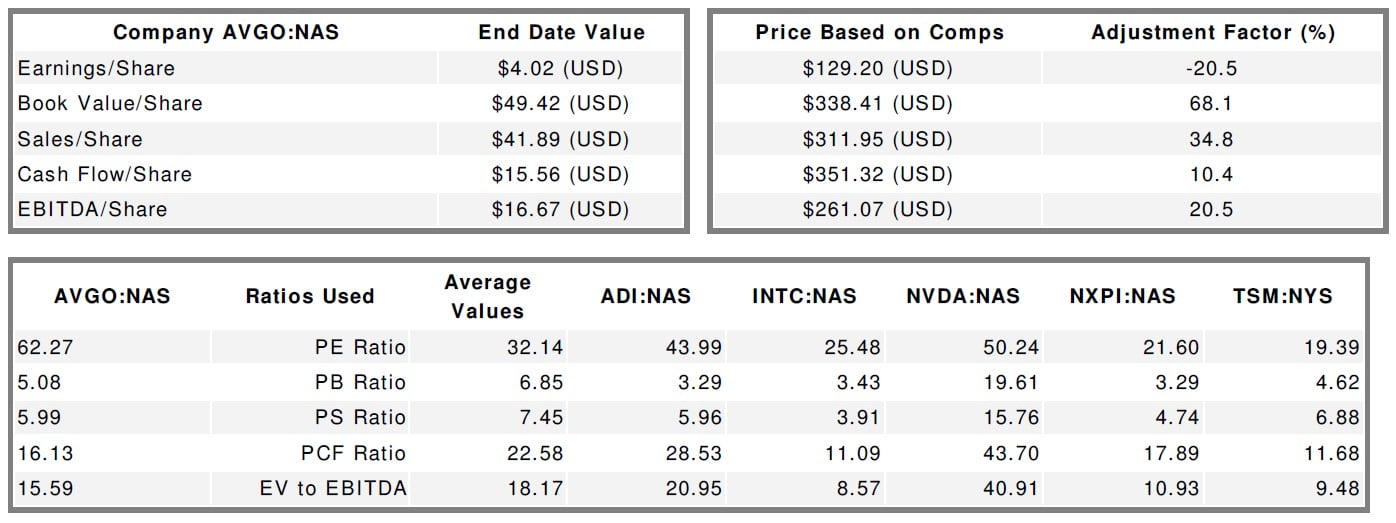Select the 68.1 adjustment factor cell

[x=1211, y=103]
